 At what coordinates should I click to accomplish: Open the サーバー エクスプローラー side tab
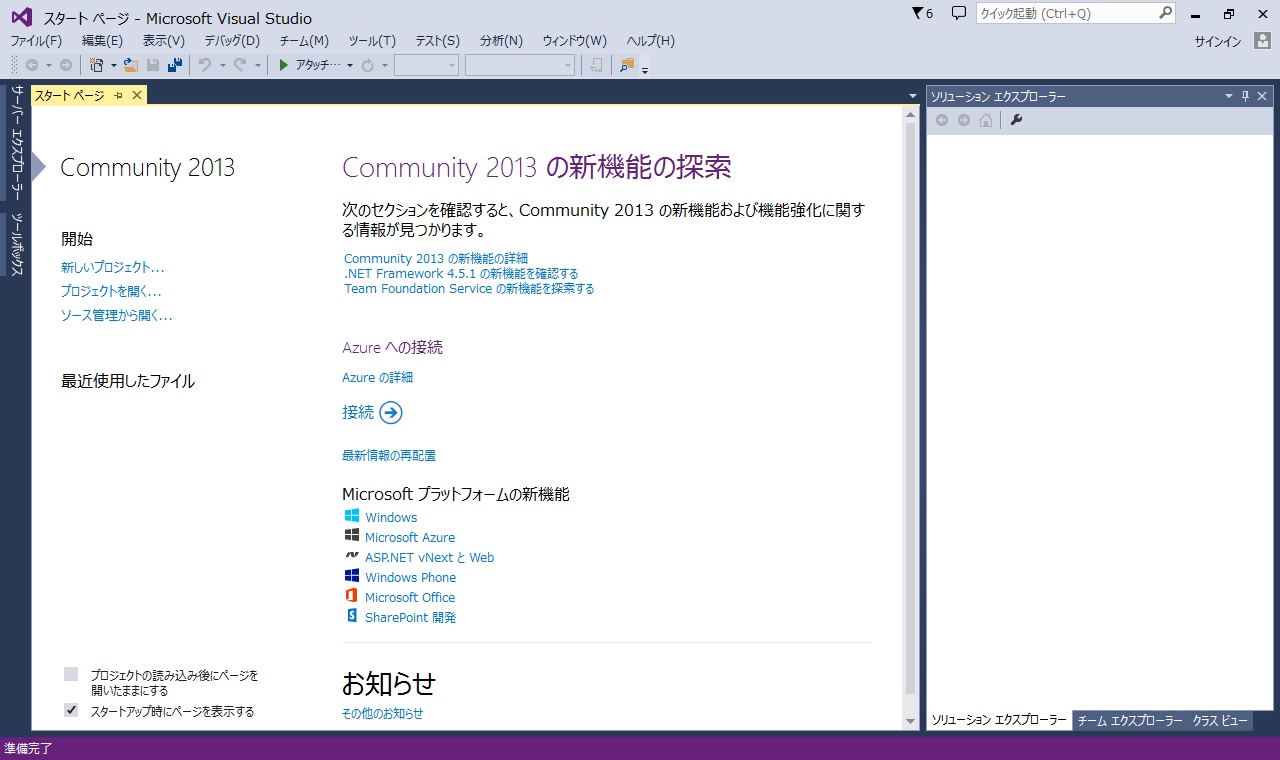(16, 144)
